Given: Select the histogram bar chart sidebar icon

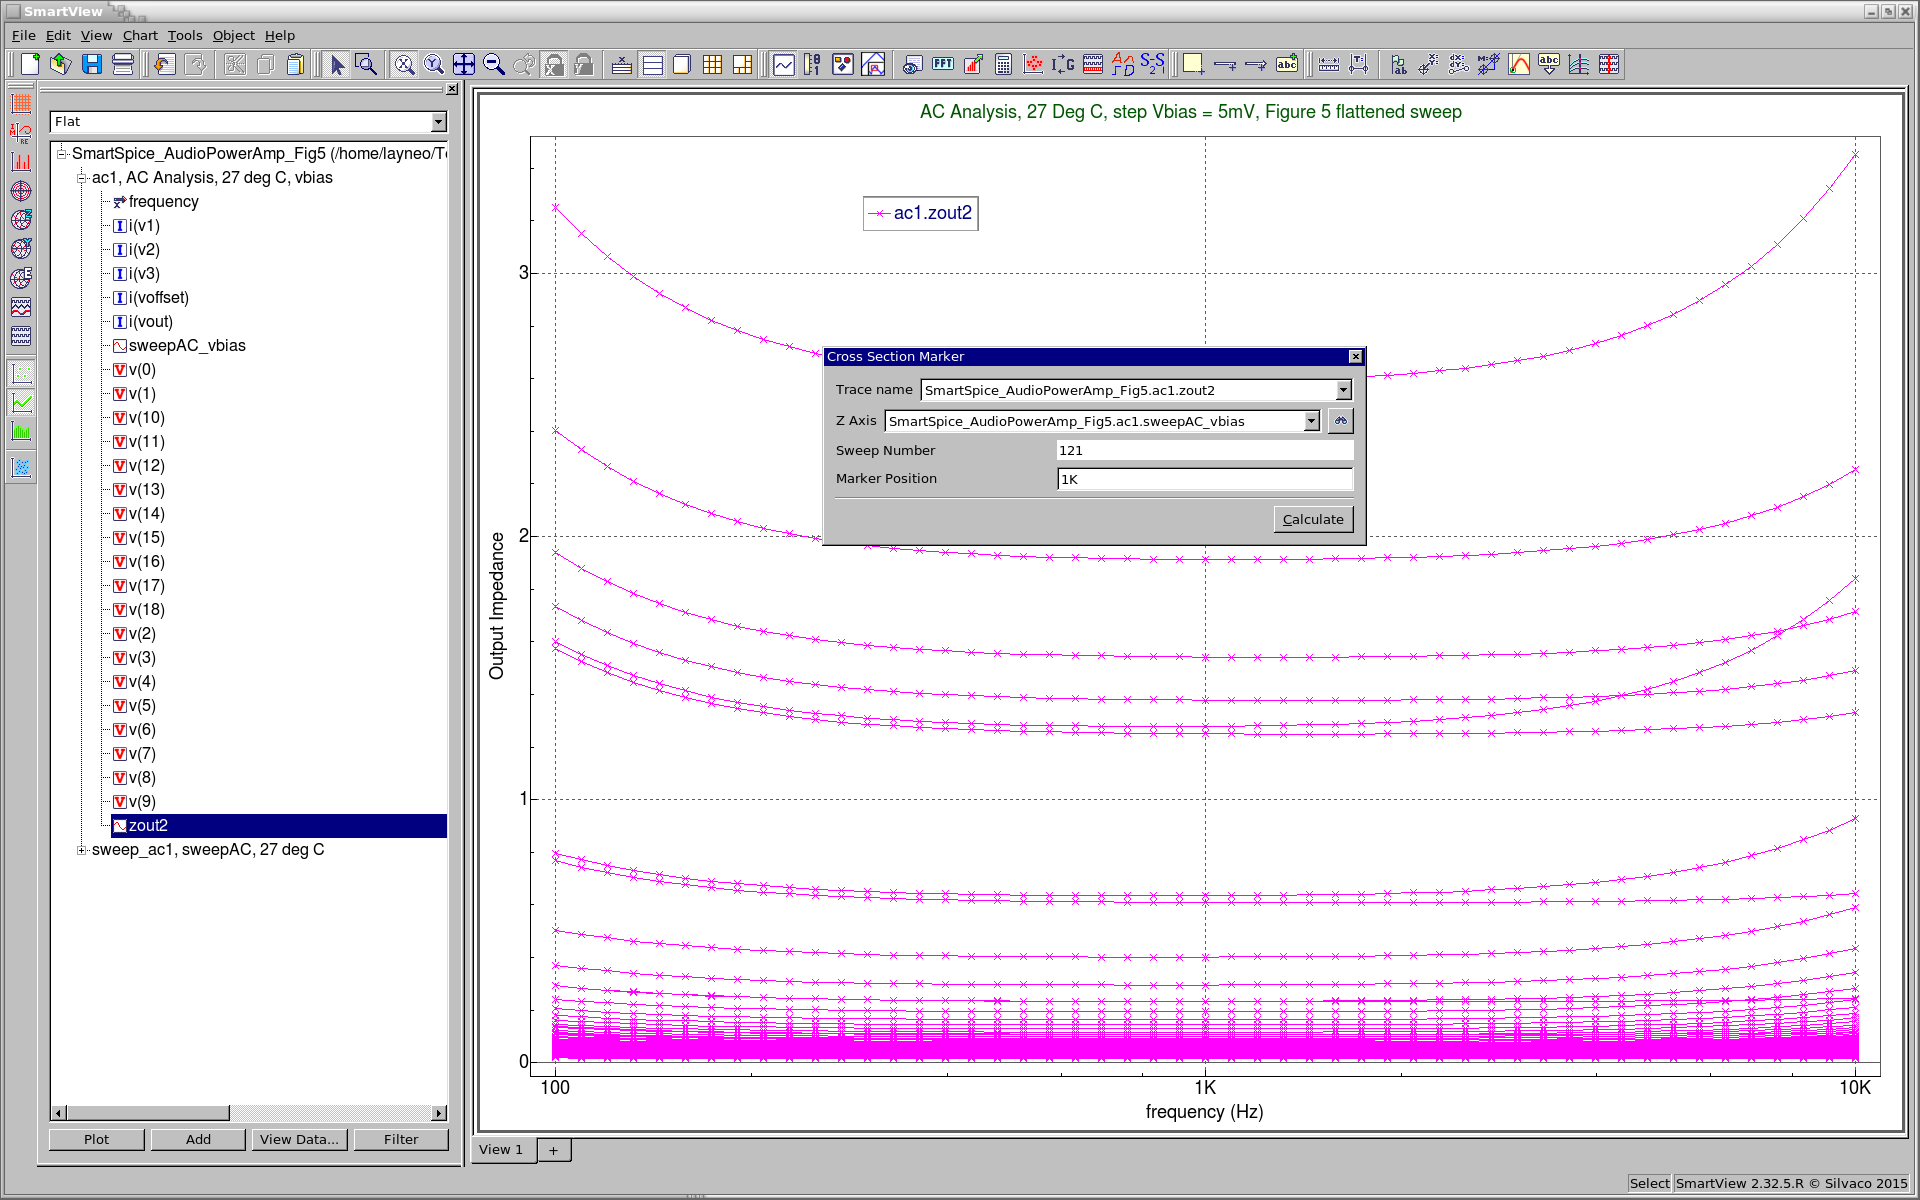Looking at the screenshot, I should pyautogui.click(x=21, y=162).
